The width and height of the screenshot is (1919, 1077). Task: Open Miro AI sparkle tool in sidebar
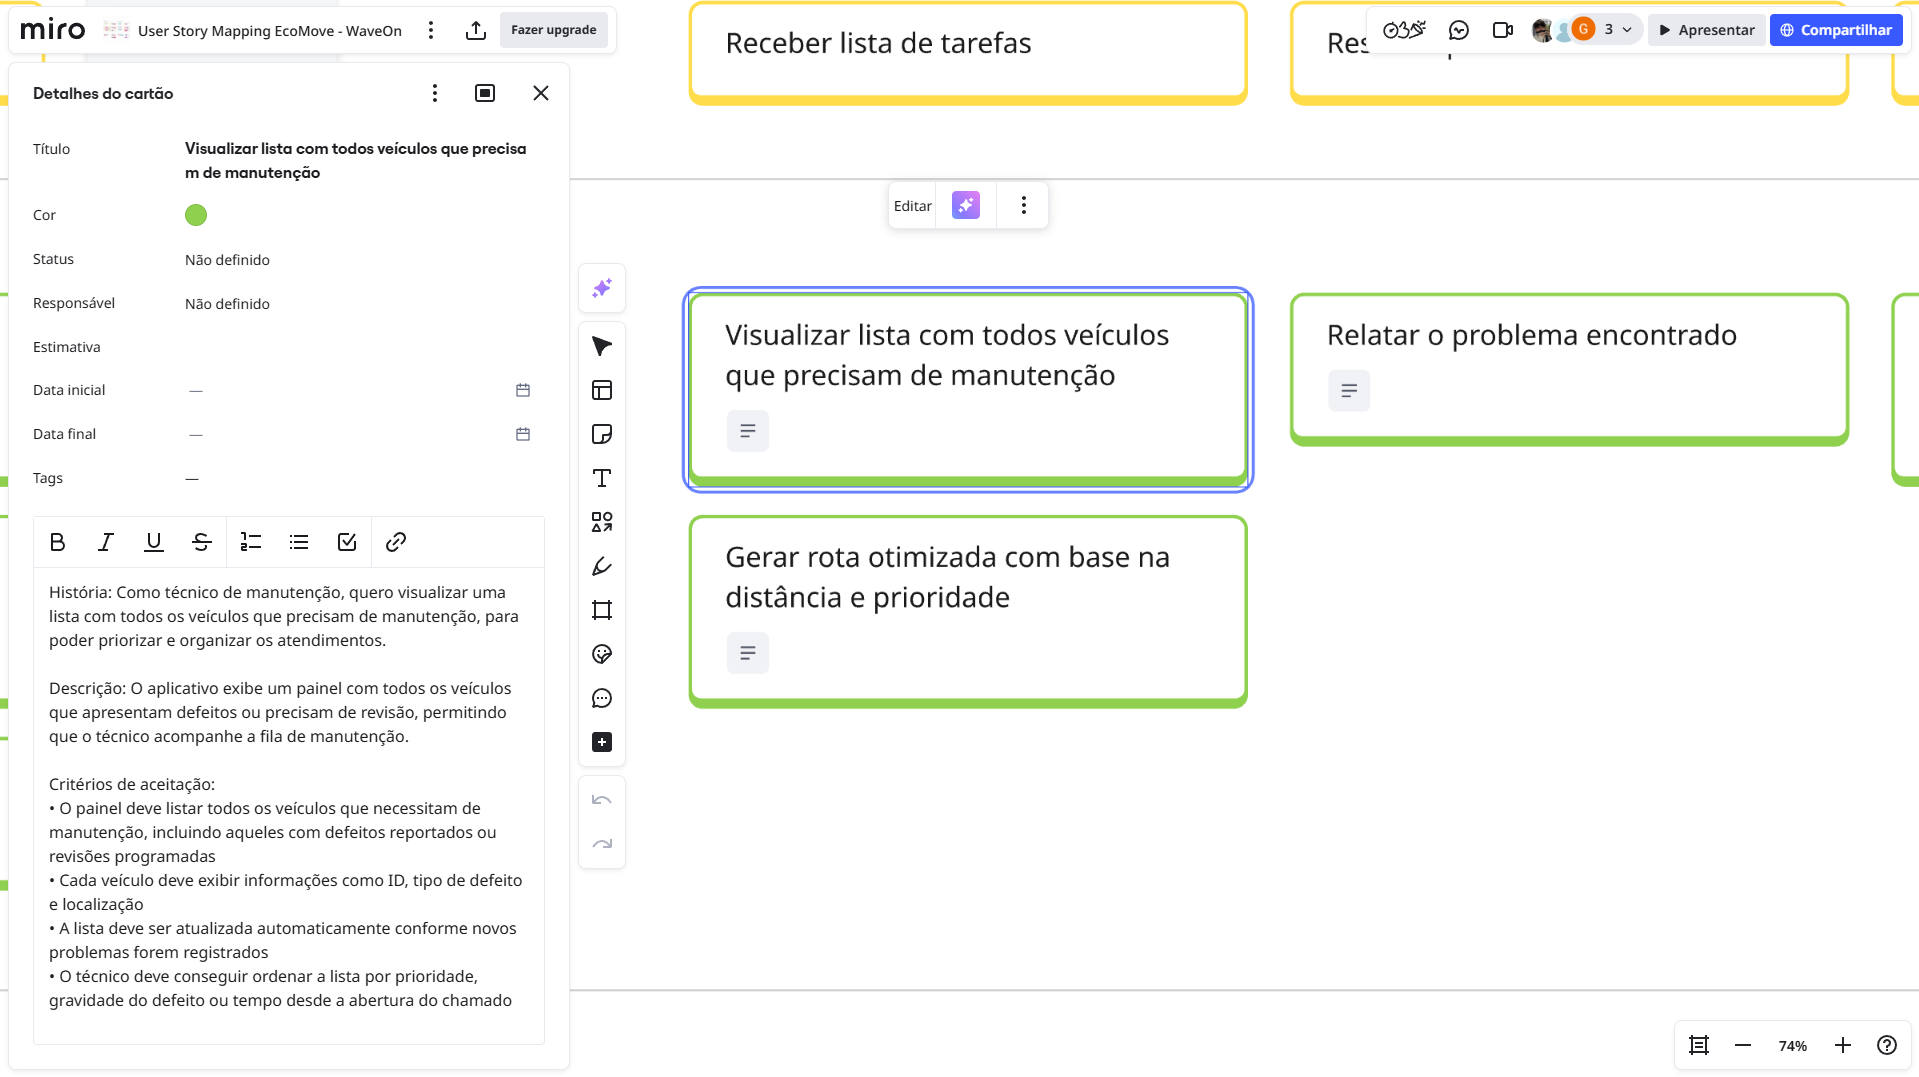[x=601, y=288]
